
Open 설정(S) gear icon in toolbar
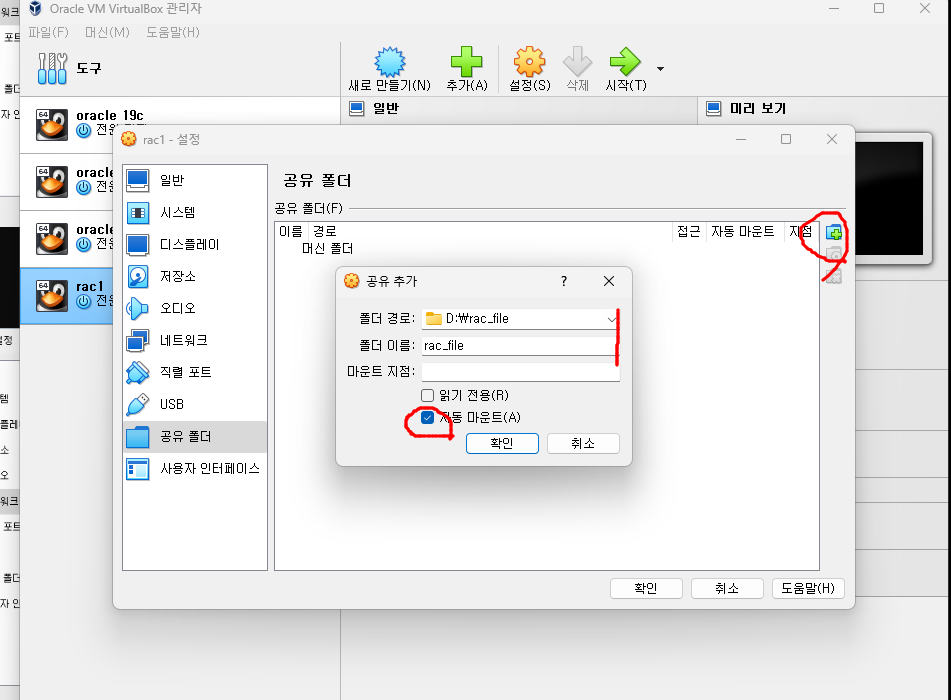pos(529,62)
